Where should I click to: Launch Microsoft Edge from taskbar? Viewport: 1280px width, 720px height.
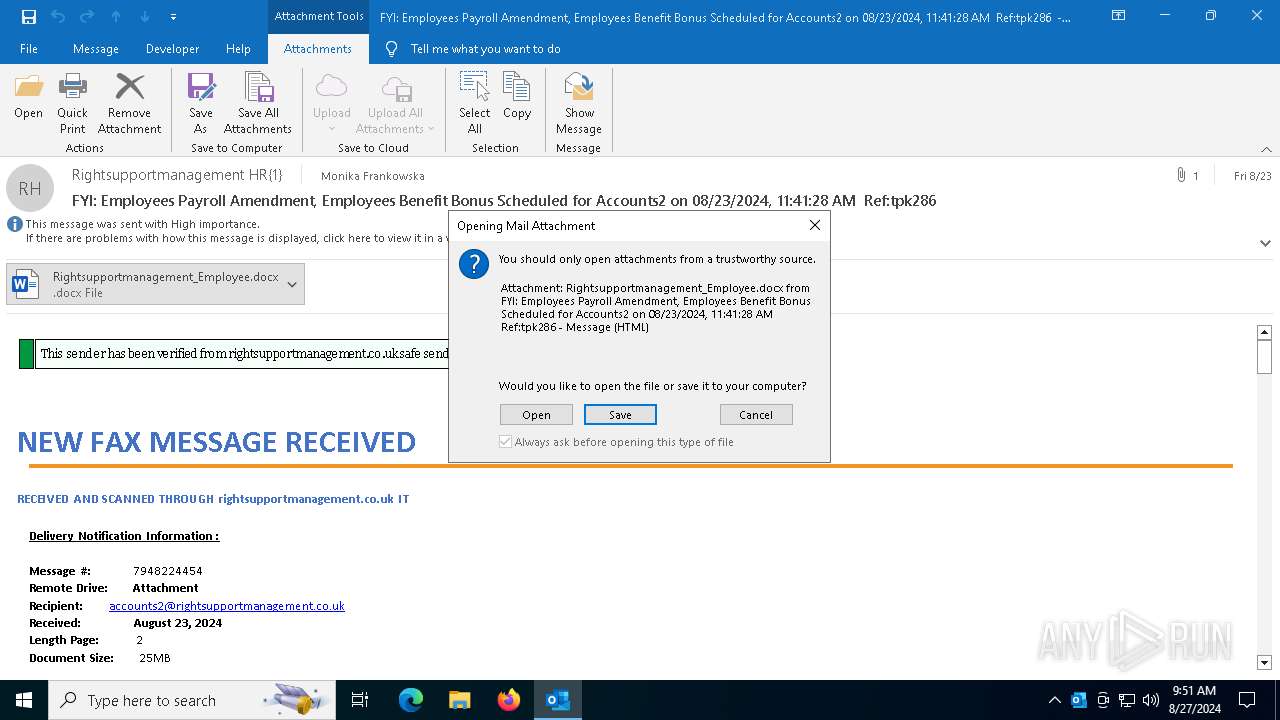[411, 700]
